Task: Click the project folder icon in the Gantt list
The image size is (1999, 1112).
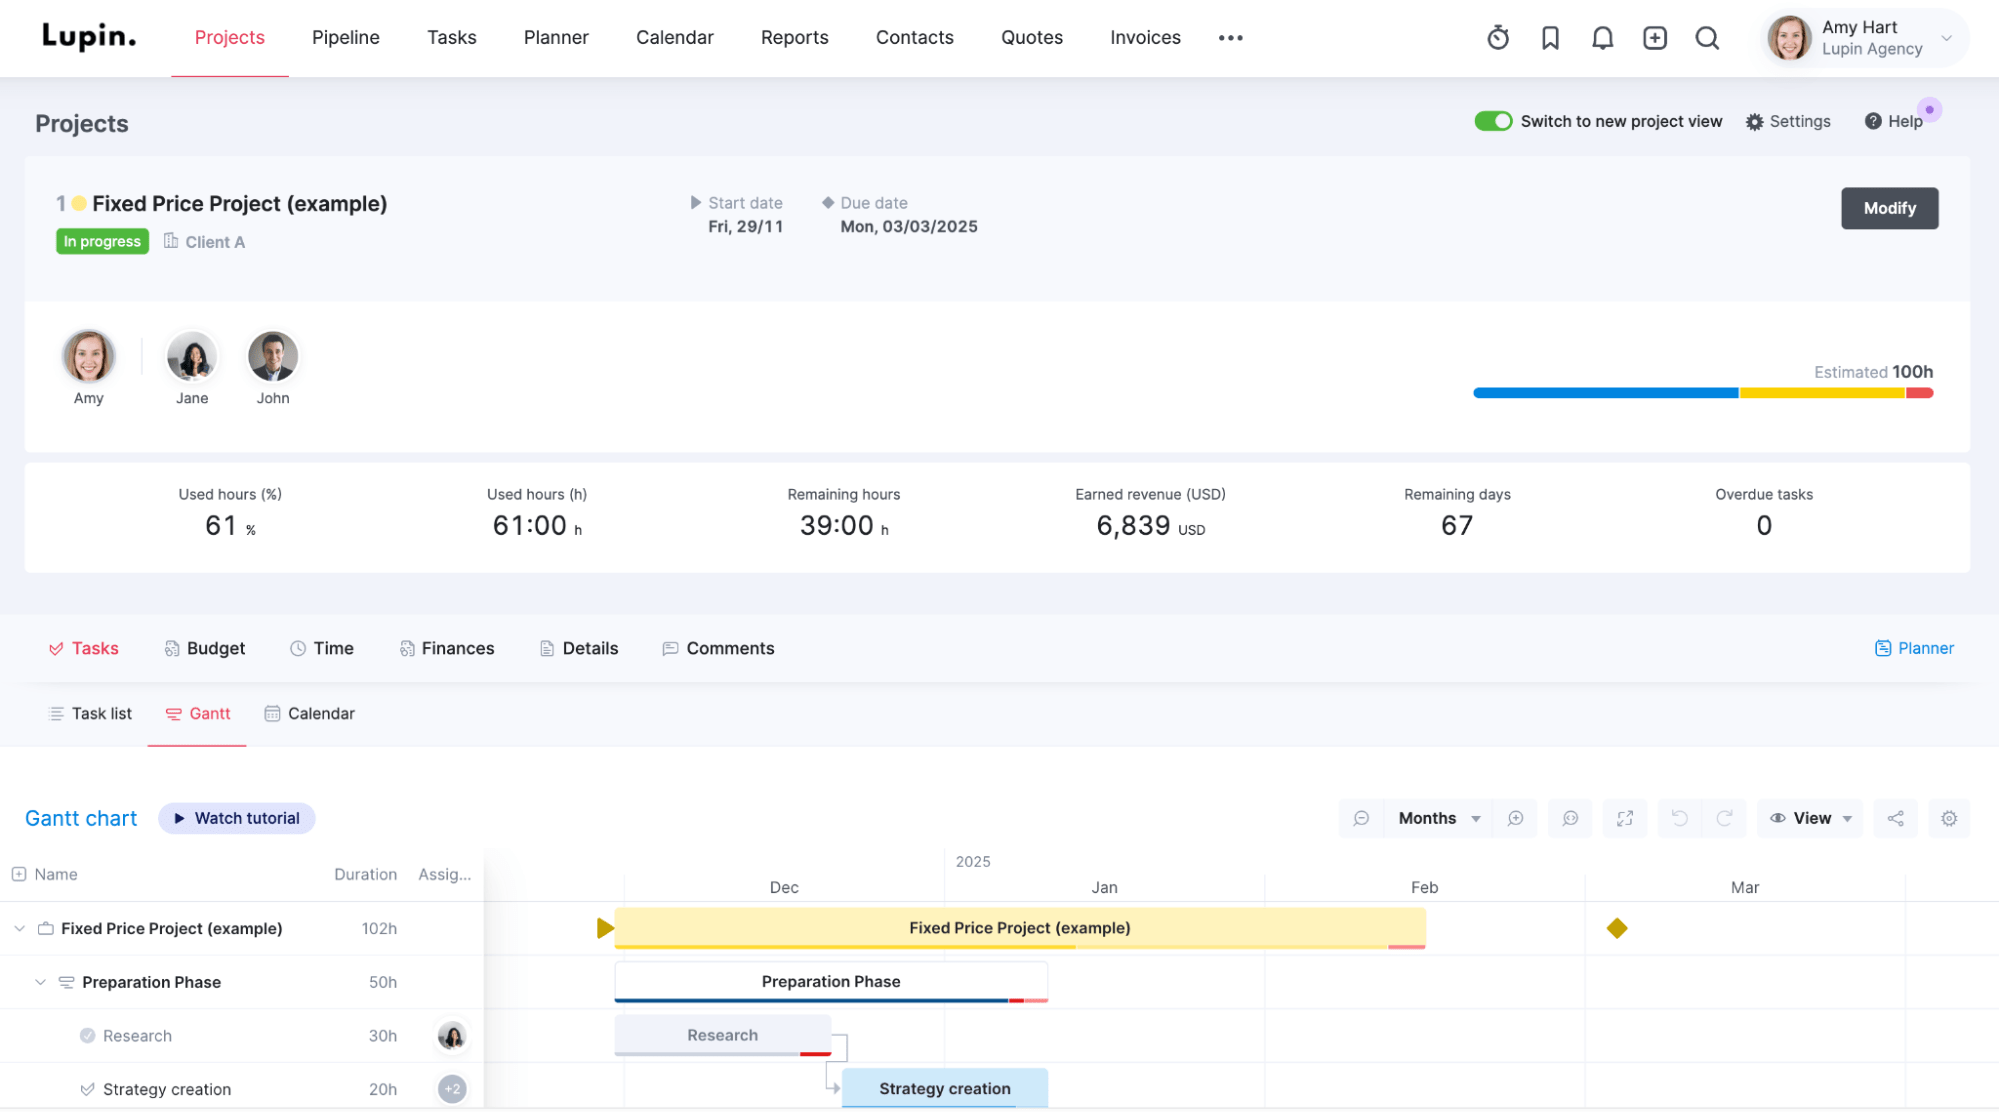Action: coord(45,928)
